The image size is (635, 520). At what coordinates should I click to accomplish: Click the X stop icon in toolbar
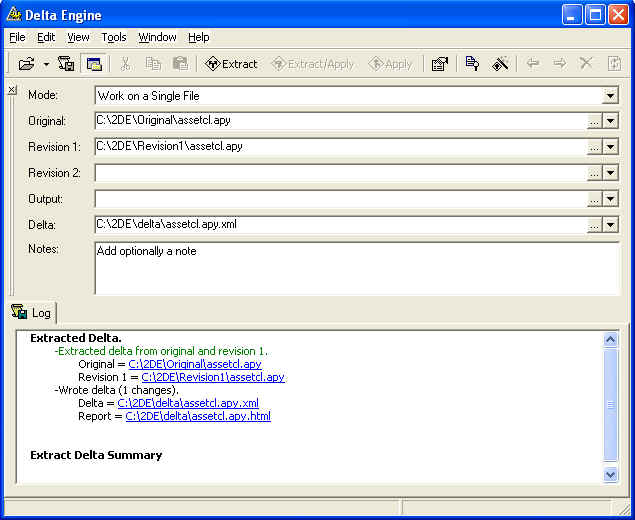(x=586, y=64)
